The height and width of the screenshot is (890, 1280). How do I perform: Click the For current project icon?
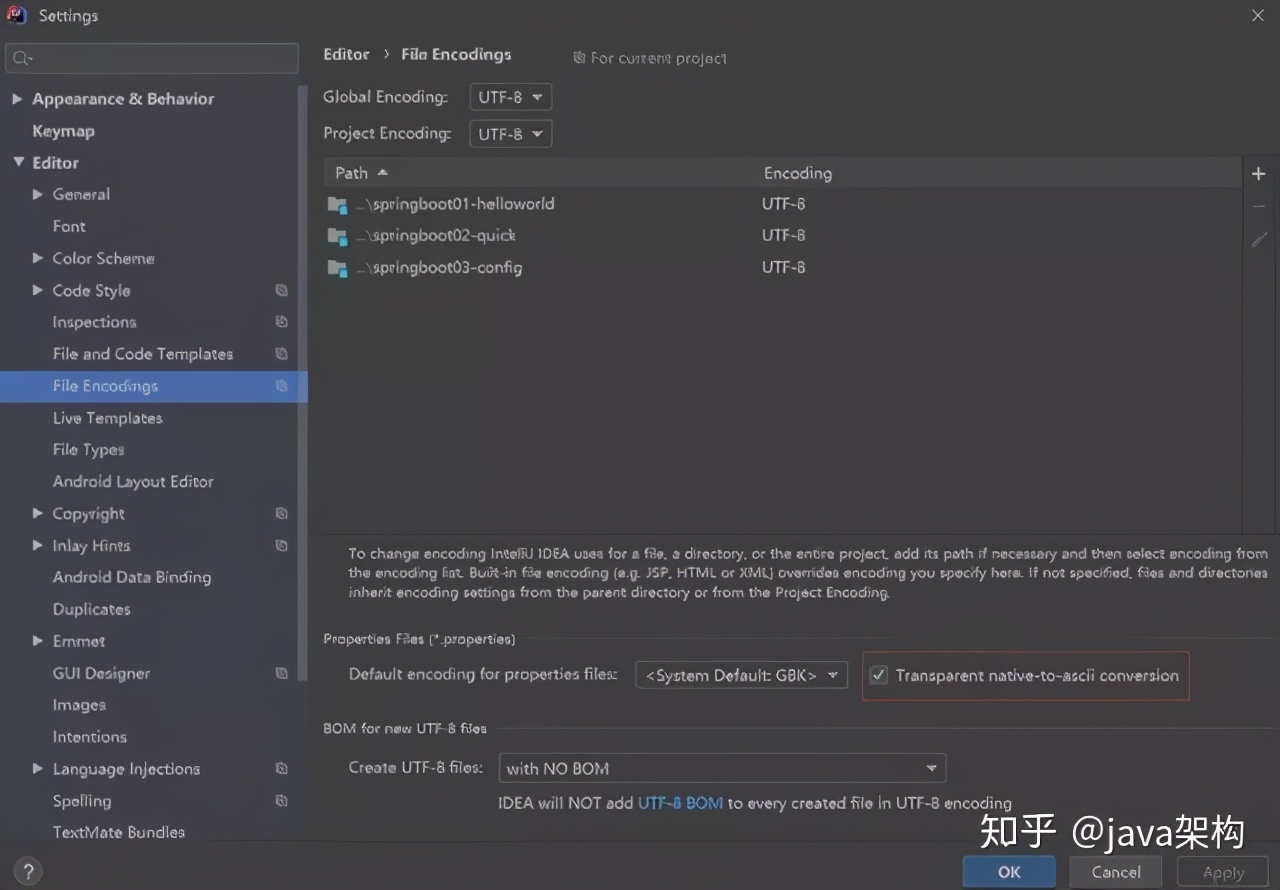[x=578, y=58]
